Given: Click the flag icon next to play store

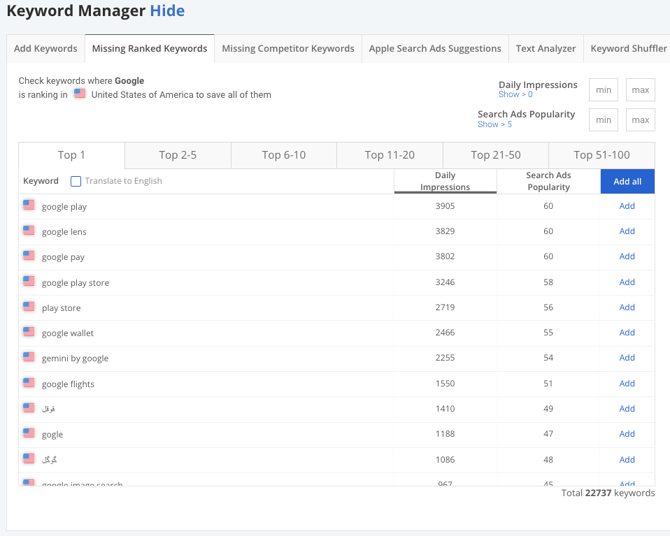Looking at the screenshot, I should tap(29, 307).
